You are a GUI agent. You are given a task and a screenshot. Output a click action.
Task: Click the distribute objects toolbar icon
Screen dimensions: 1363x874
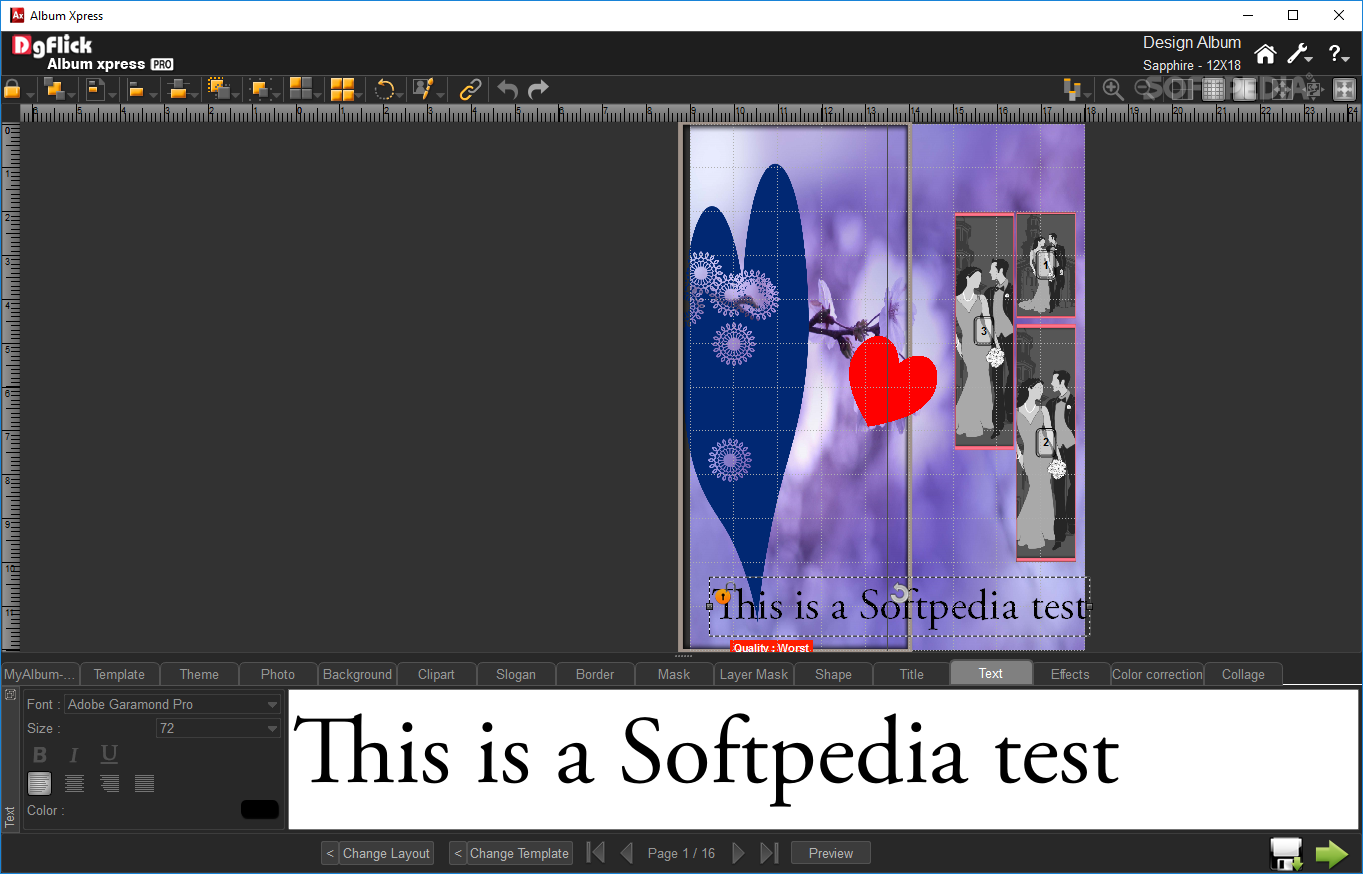pyautogui.click(x=179, y=89)
